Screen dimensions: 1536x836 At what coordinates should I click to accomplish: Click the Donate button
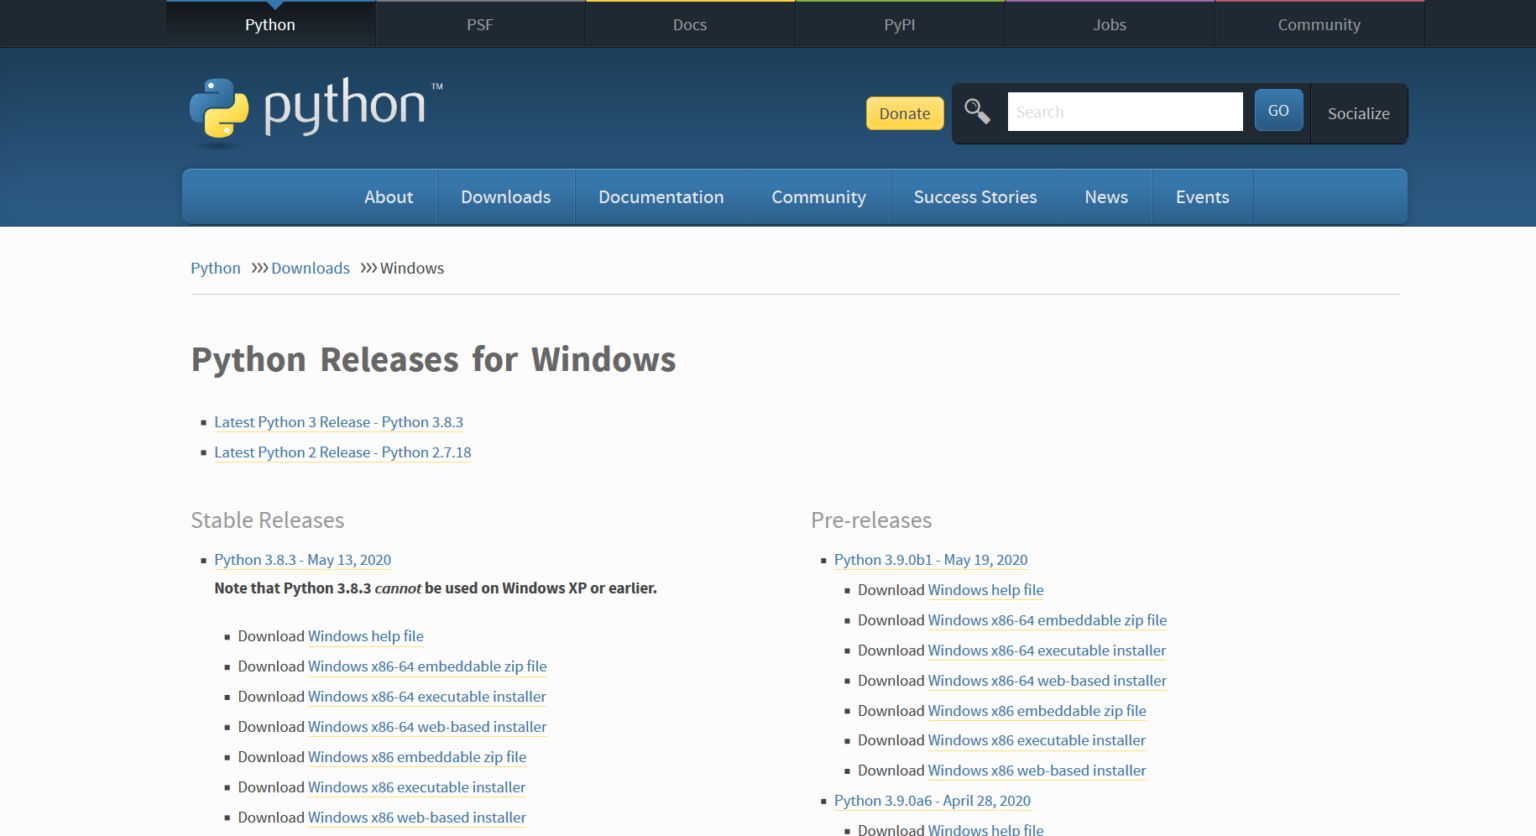tap(904, 113)
